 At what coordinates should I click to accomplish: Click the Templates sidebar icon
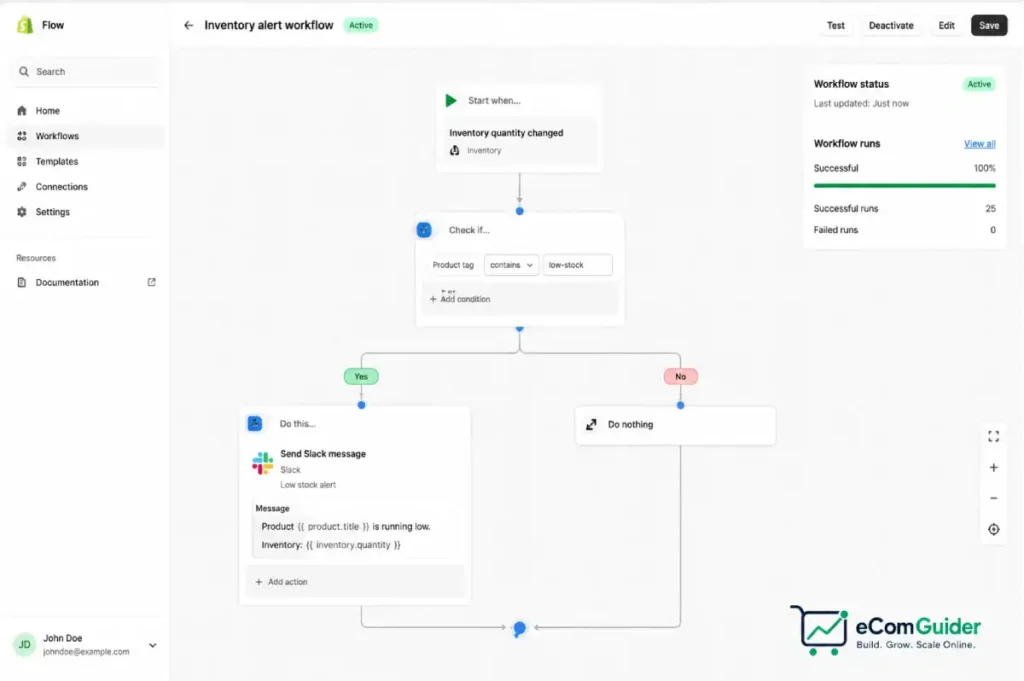[22, 161]
